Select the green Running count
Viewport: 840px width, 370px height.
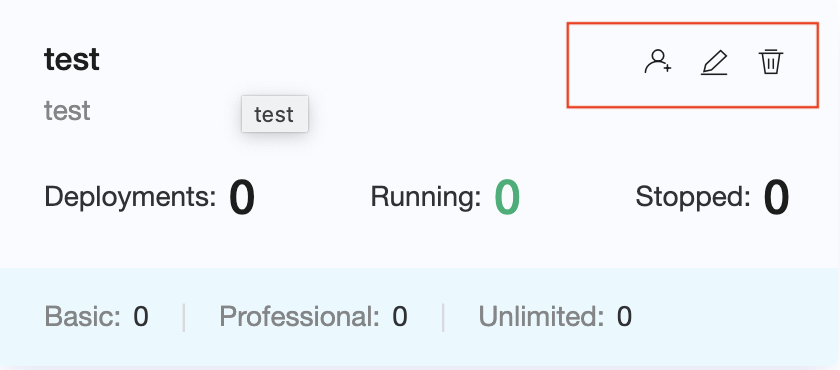(x=507, y=198)
